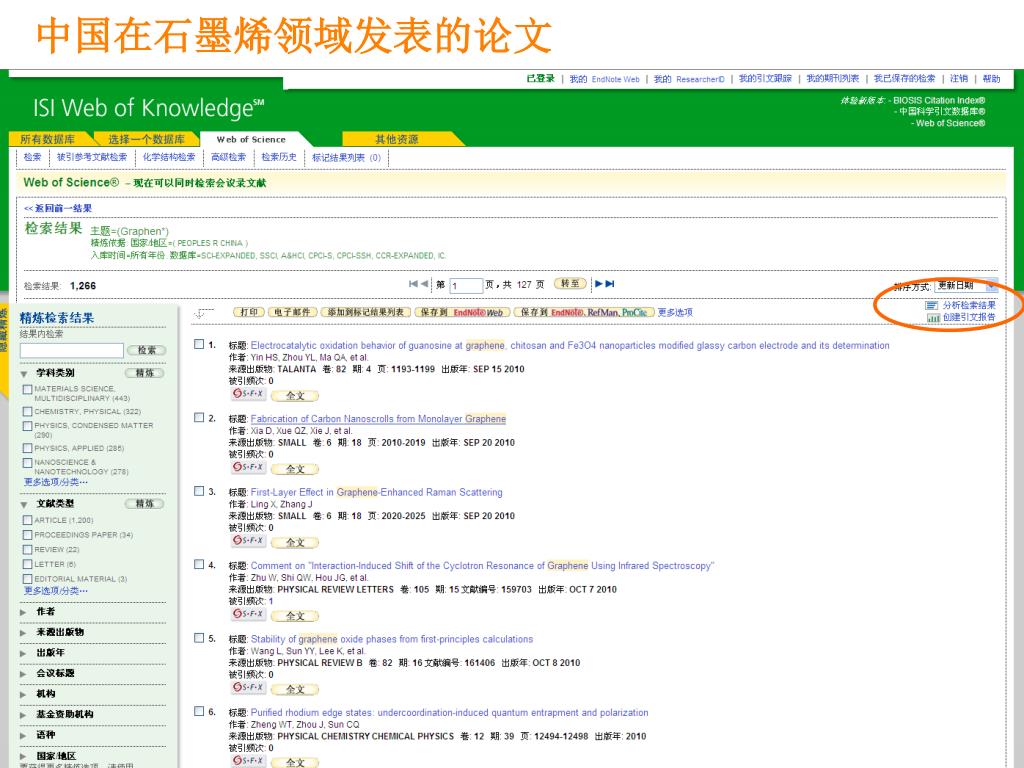Image resolution: width=1024 pixels, height=768 pixels.
Task: Tick the checkbox for result 3
Action: click(x=199, y=491)
